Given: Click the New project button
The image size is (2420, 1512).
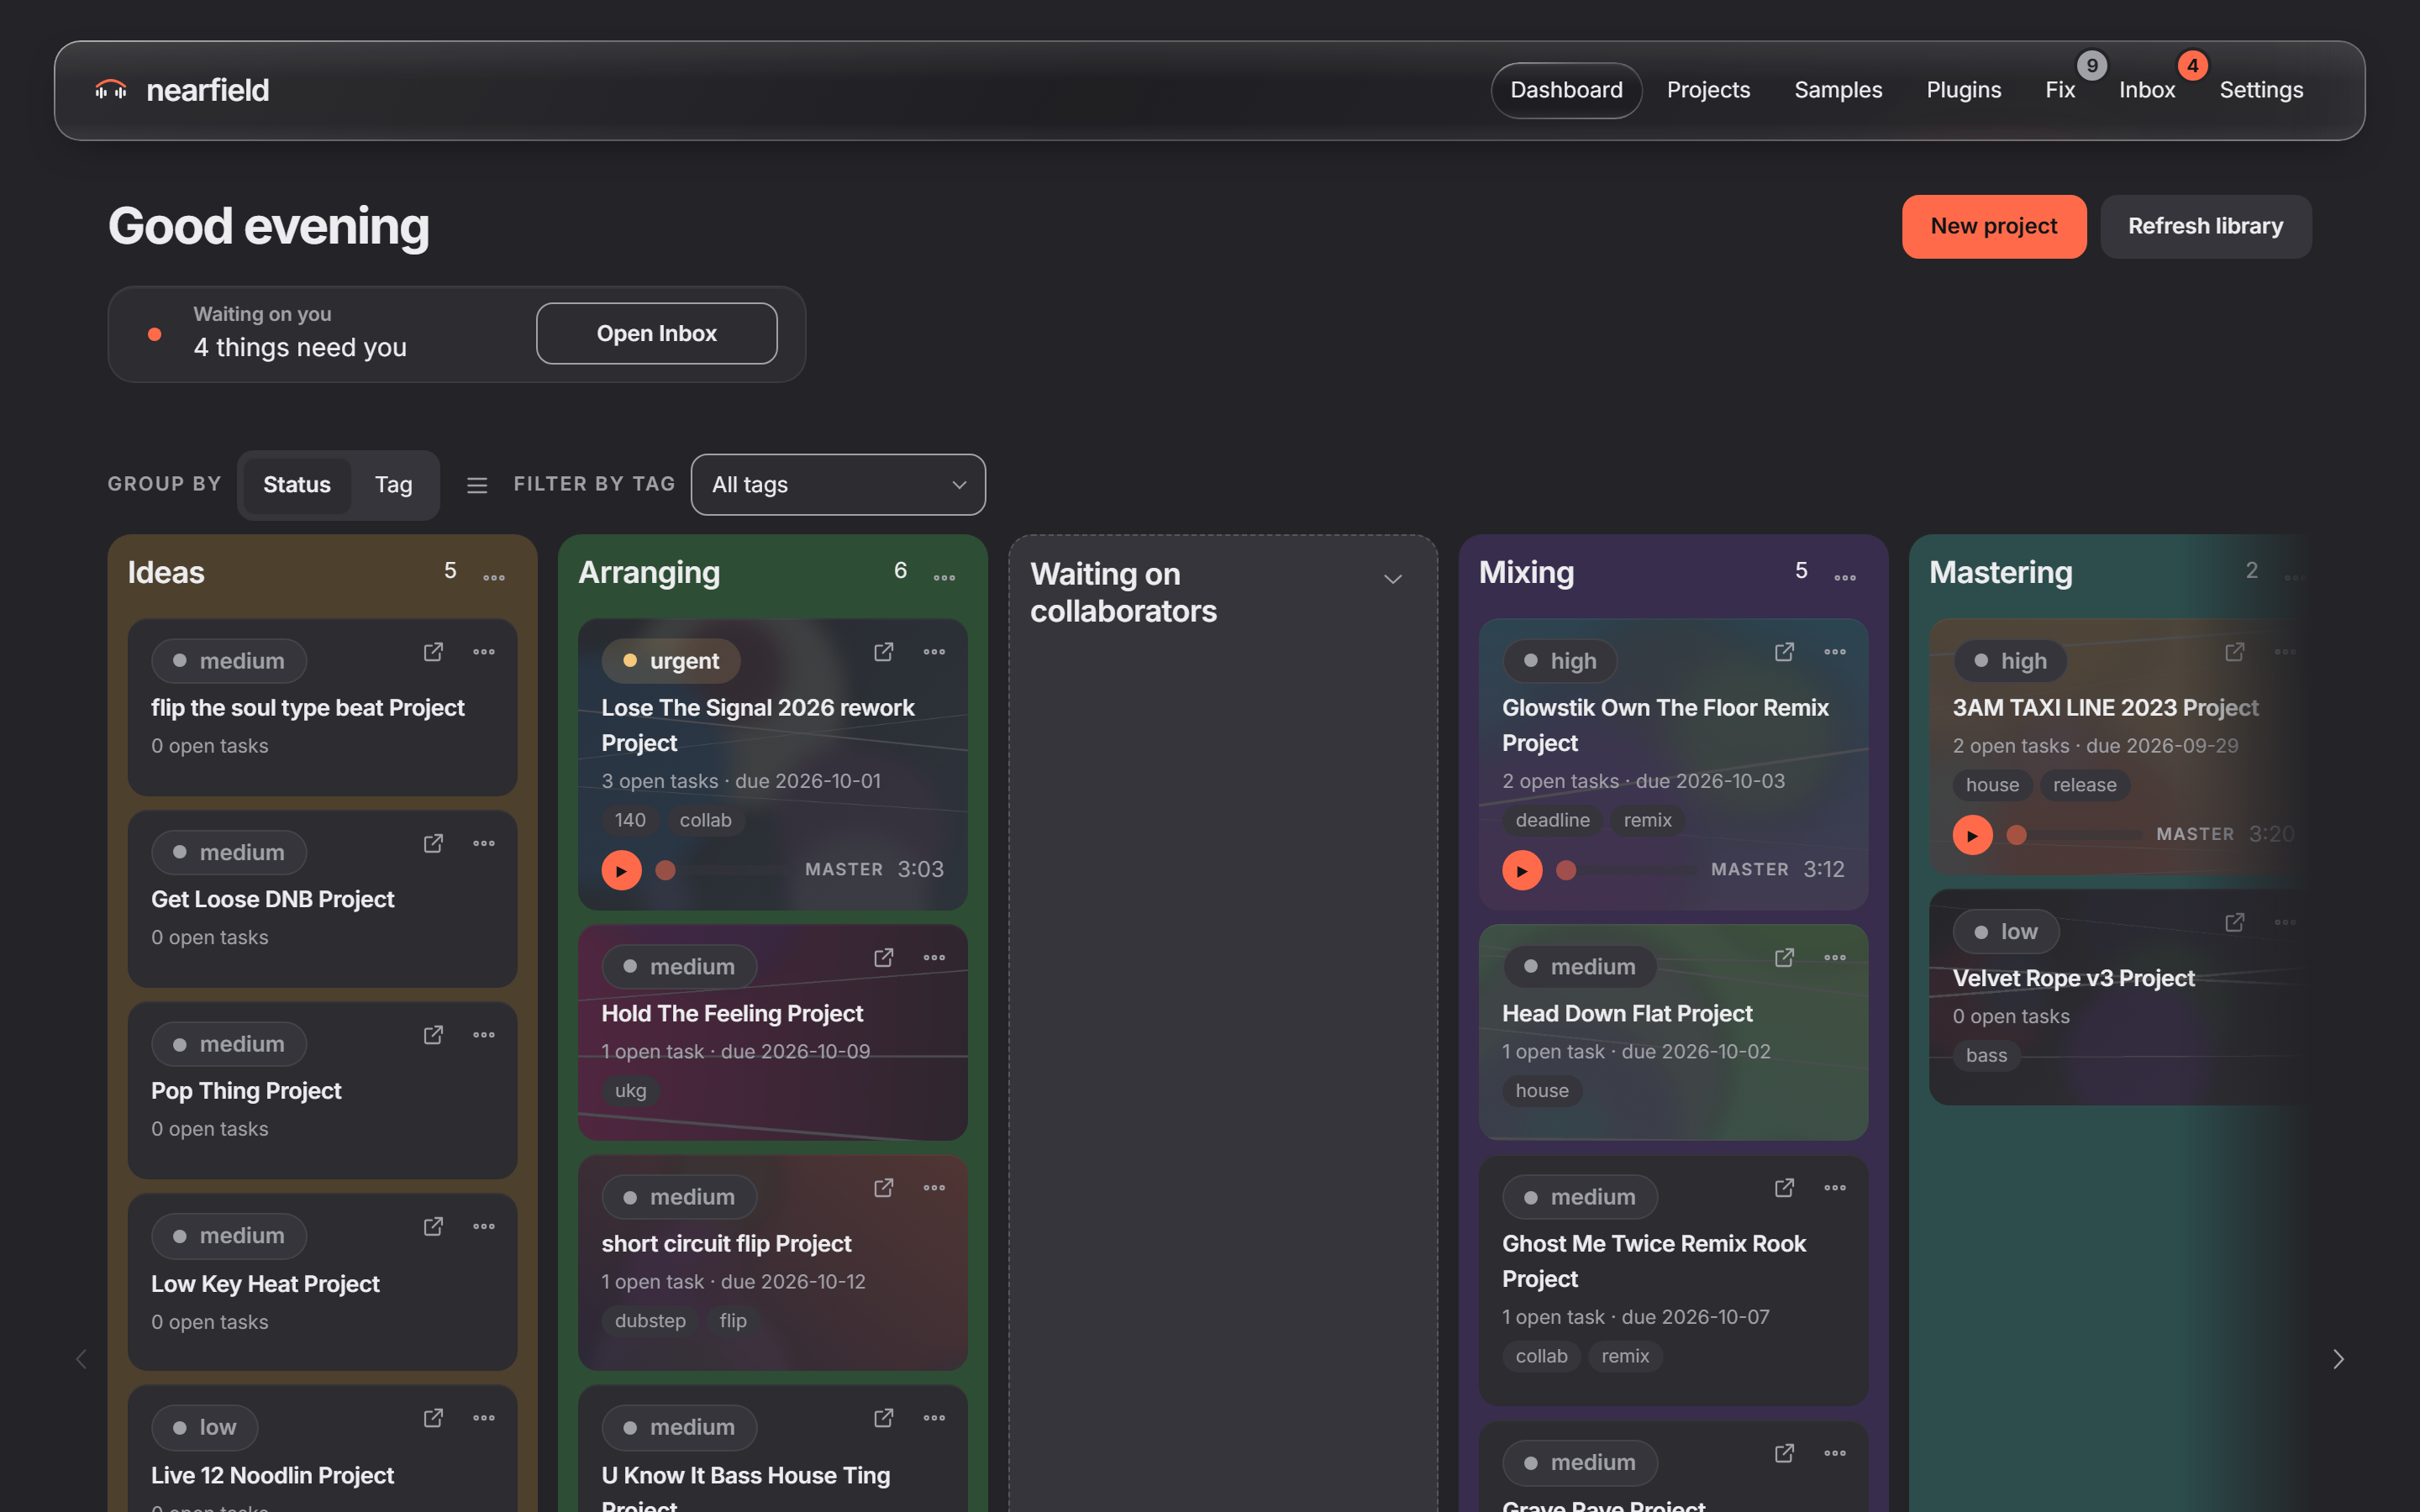Looking at the screenshot, I should 1993,227.
